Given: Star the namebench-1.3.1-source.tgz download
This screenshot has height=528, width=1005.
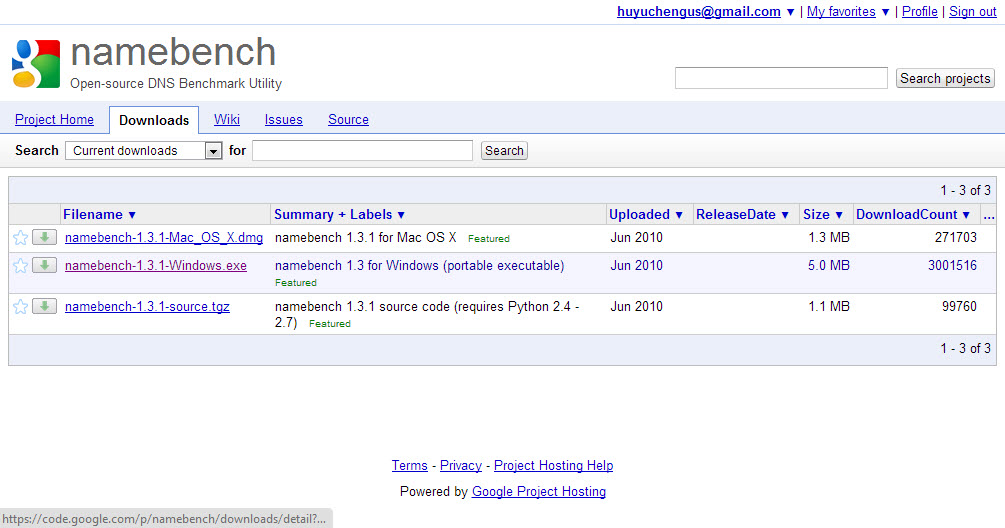Looking at the screenshot, I should pyautogui.click(x=21, y=307).
